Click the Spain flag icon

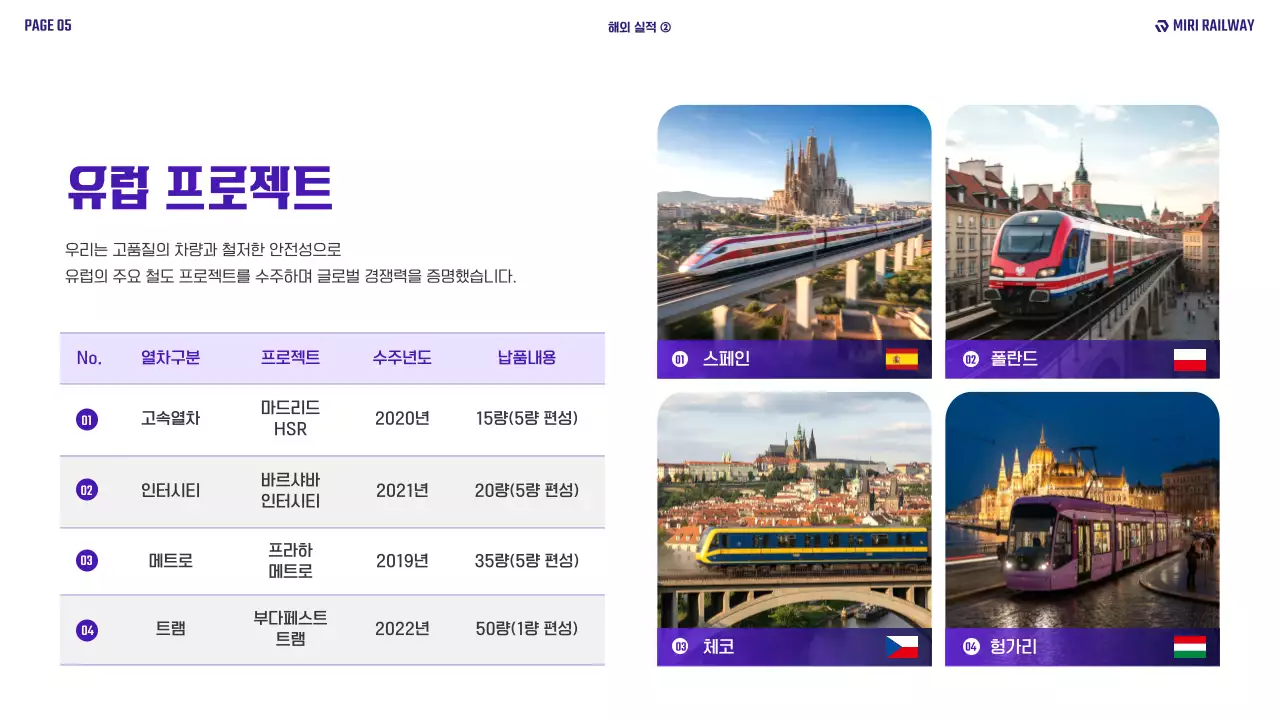[x=900, y=360]
